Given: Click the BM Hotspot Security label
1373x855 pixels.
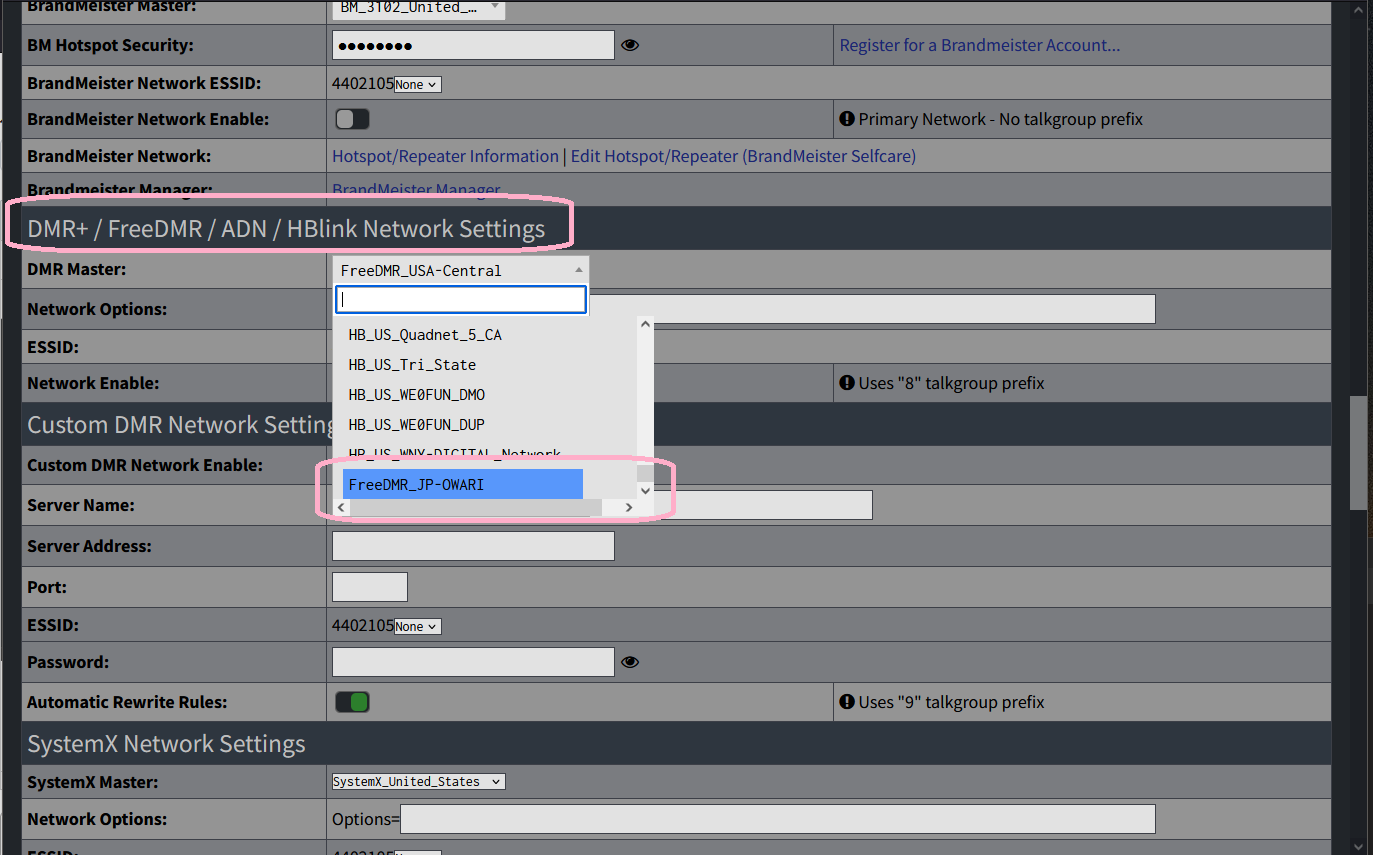Looking at the screenshot, I should coord(110,45).
